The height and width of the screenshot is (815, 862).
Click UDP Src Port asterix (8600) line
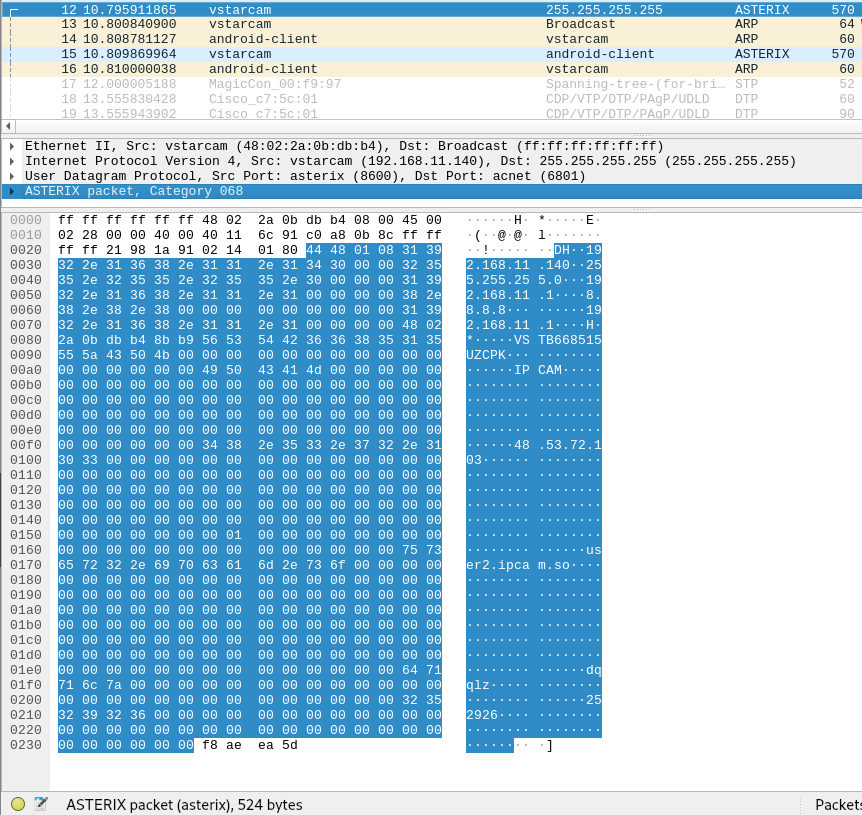(x=305, y=176)
